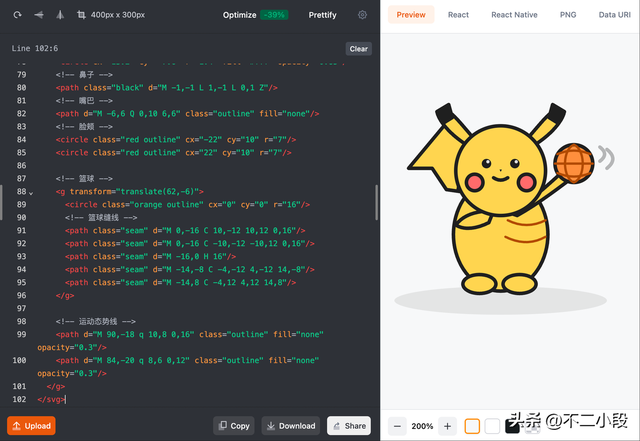Image resolution: width=640 pixels, height=441 pixels.
Task: Select the Data URI tab
Action: [614, 15]
